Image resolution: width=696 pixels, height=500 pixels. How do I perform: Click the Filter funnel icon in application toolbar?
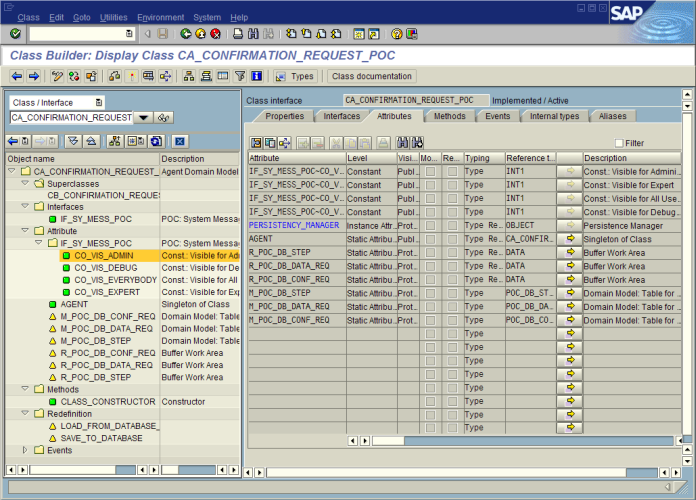point(240,76)
